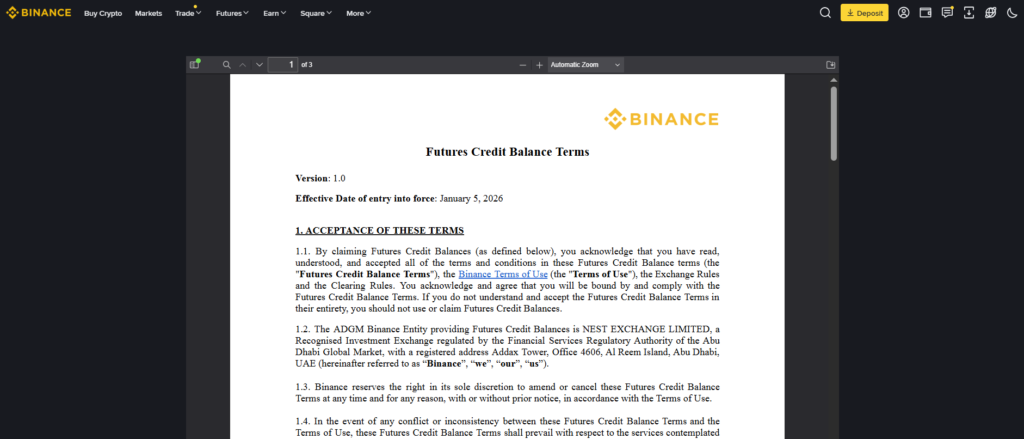
Task: Go to next PDF page arrow
Action: pos(259,65)
